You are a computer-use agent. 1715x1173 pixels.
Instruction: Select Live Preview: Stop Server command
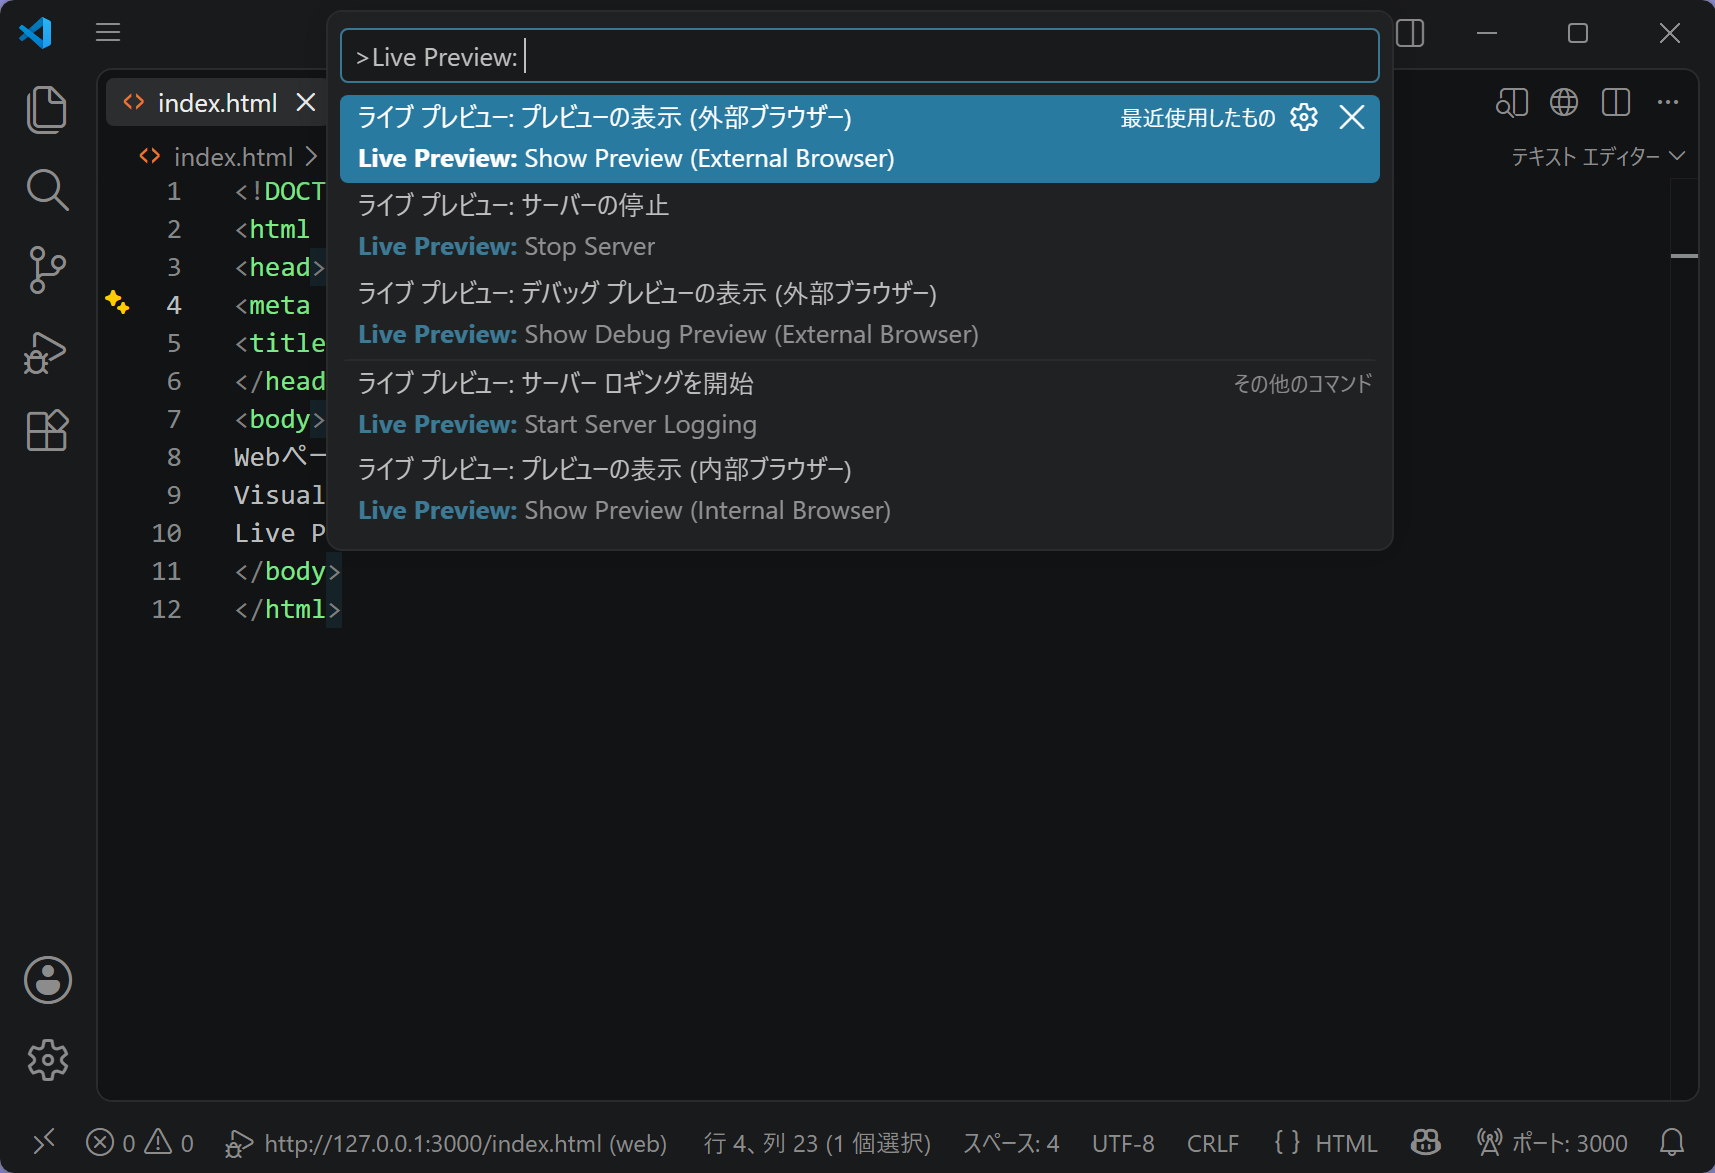[860, 226]
